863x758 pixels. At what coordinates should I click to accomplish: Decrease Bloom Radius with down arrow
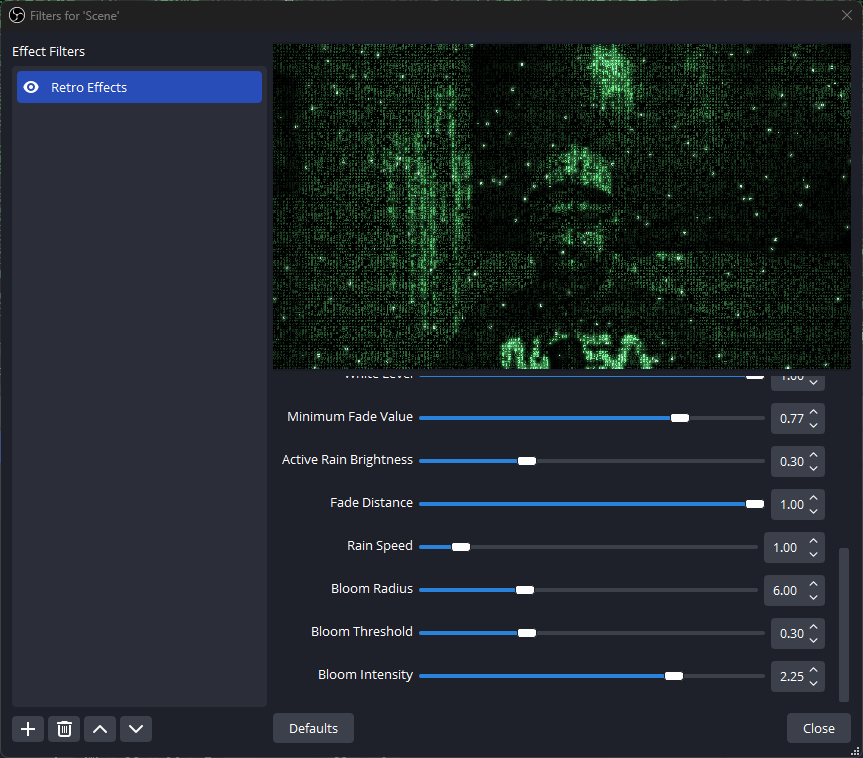pyautogui.click(x=813, y=597)
